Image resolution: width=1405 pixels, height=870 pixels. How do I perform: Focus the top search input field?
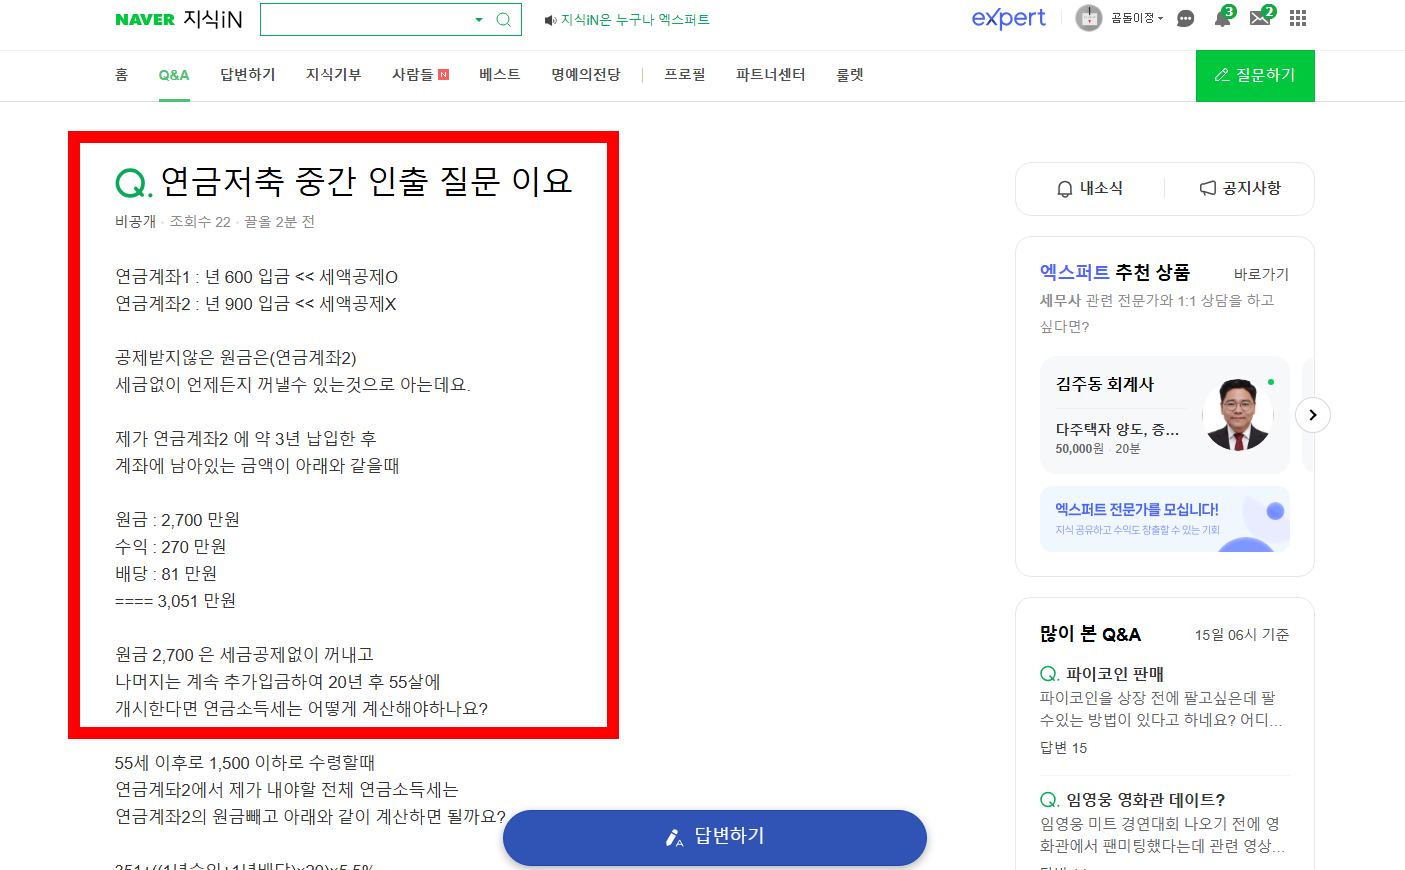pos(365,20)
